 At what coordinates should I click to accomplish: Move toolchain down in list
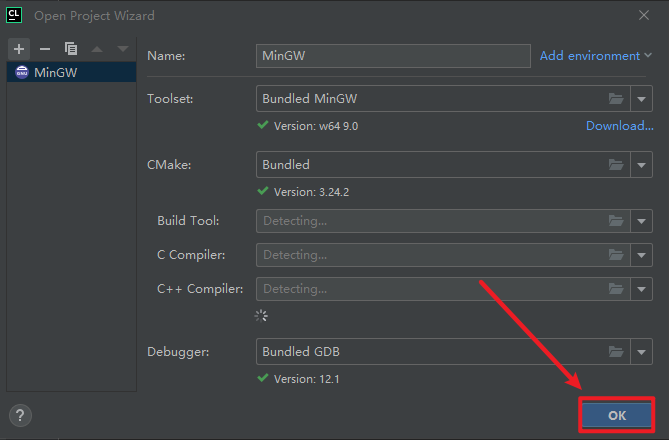(123, 49)
